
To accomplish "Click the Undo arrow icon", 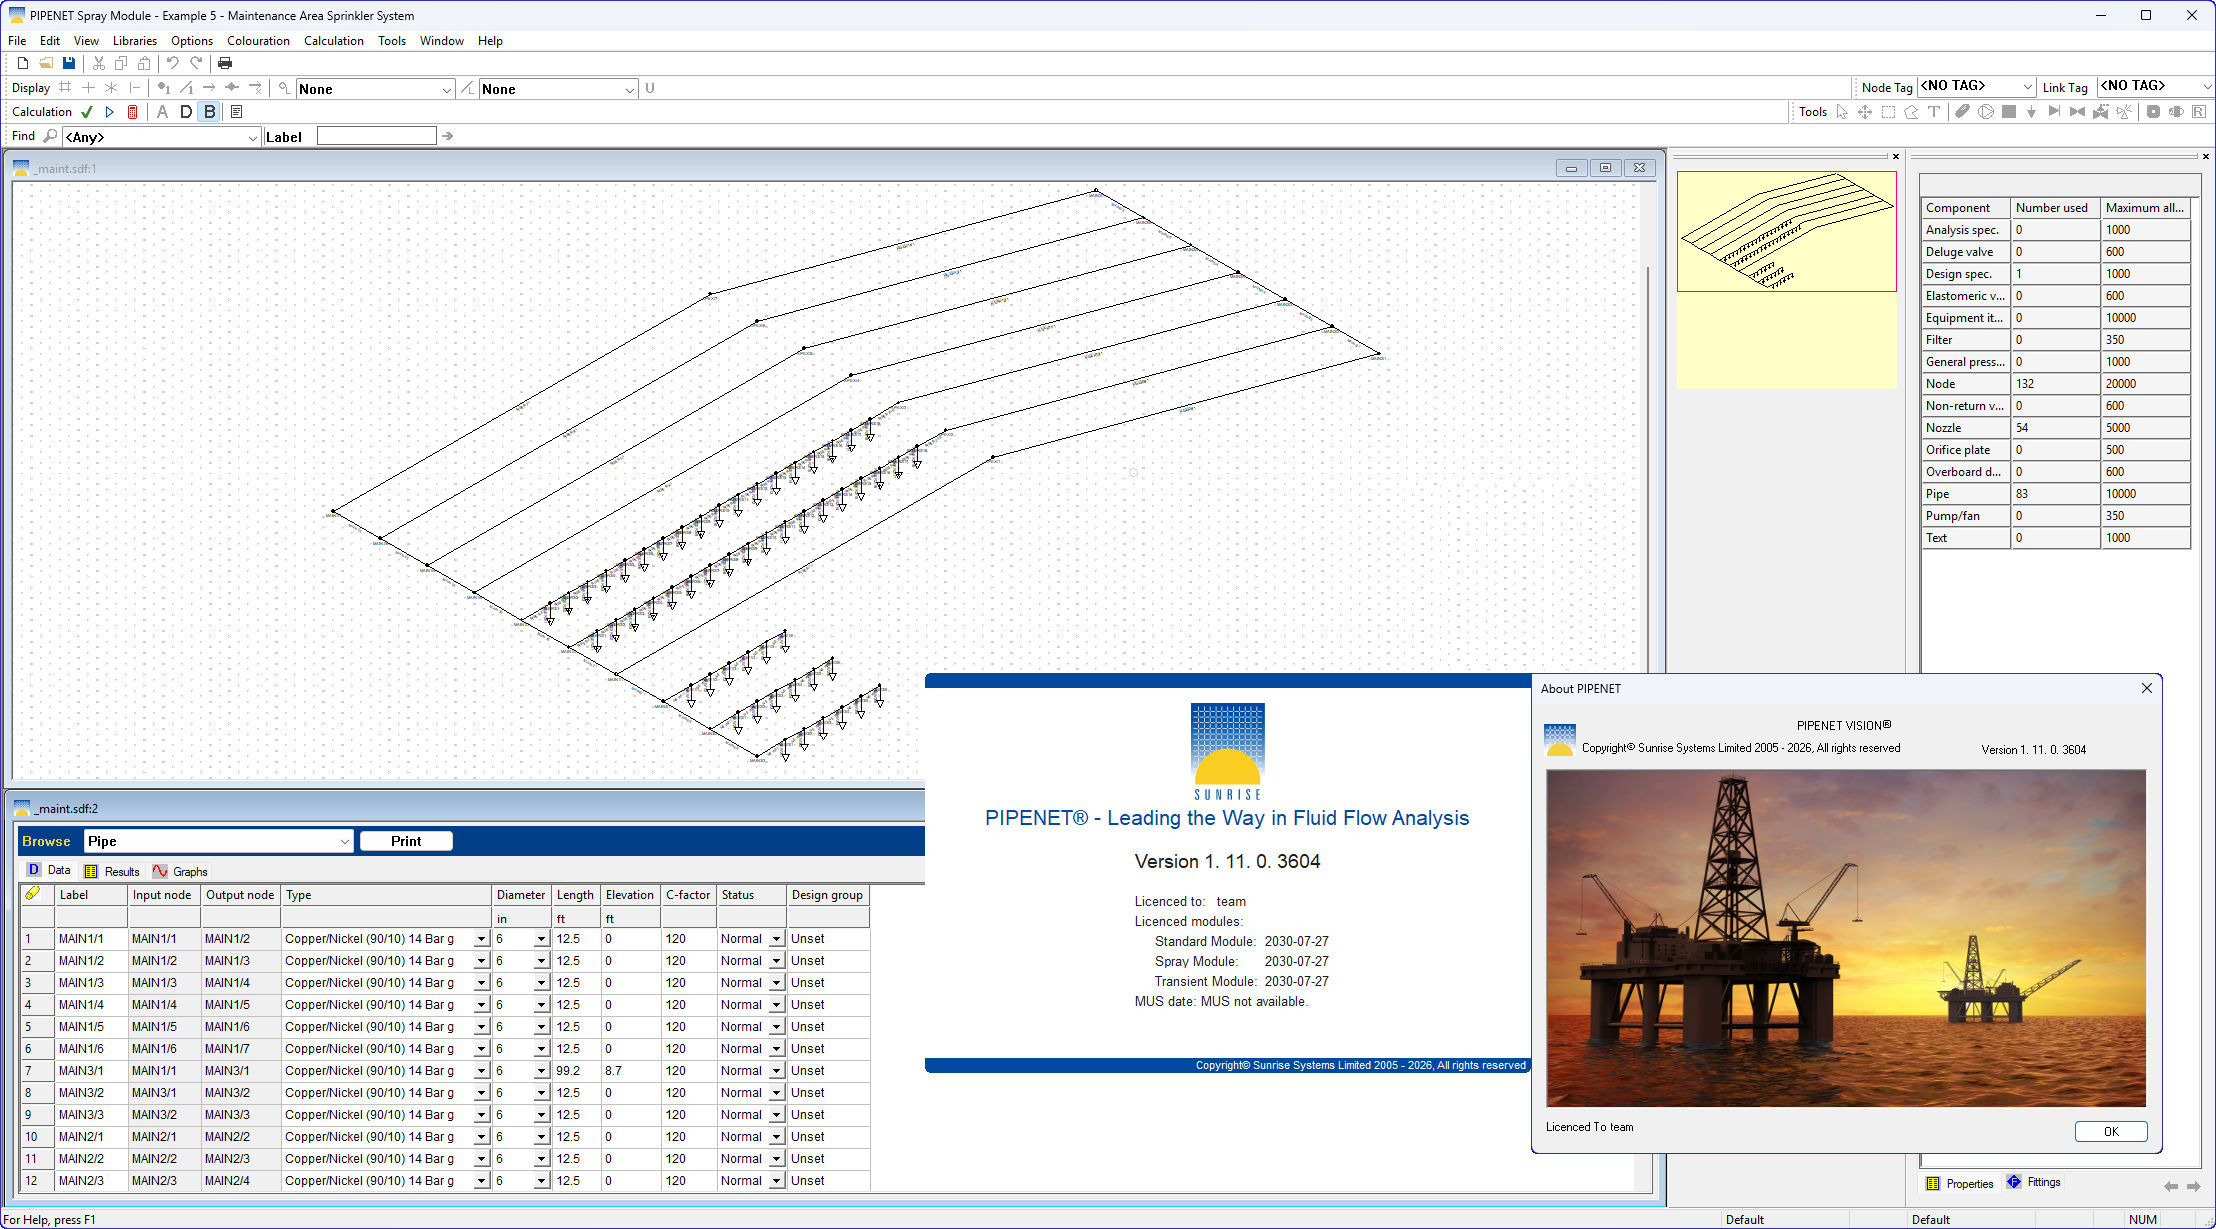I will coord(173,63).
